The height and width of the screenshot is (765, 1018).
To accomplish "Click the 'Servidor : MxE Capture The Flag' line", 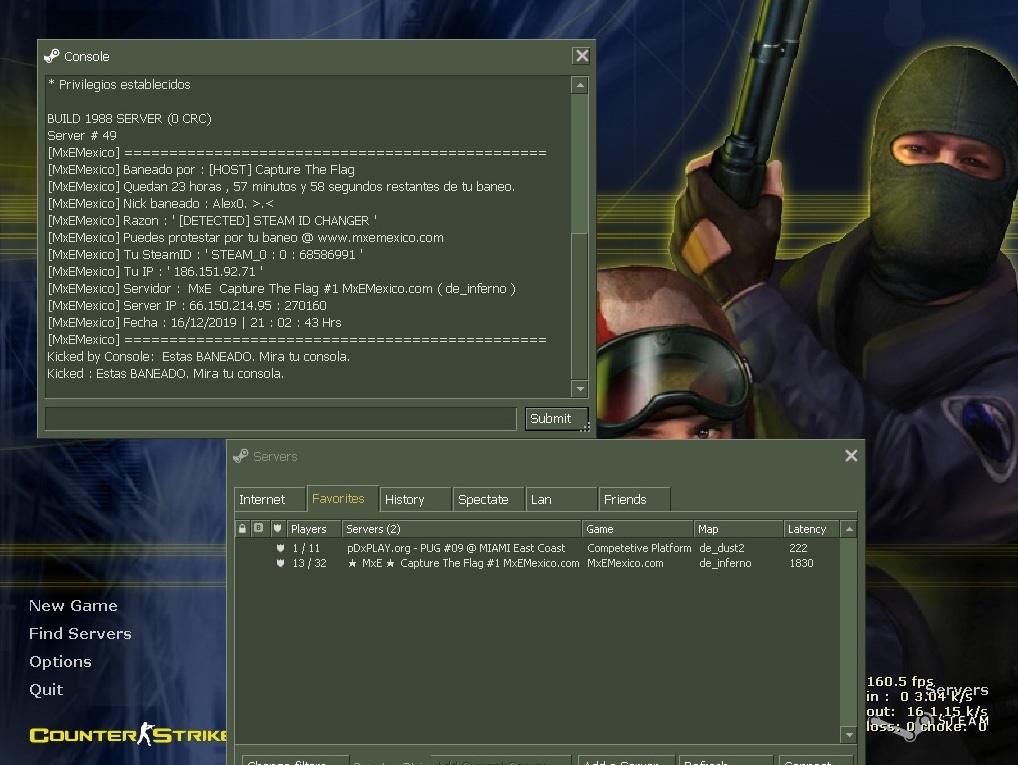I will 281,288.
